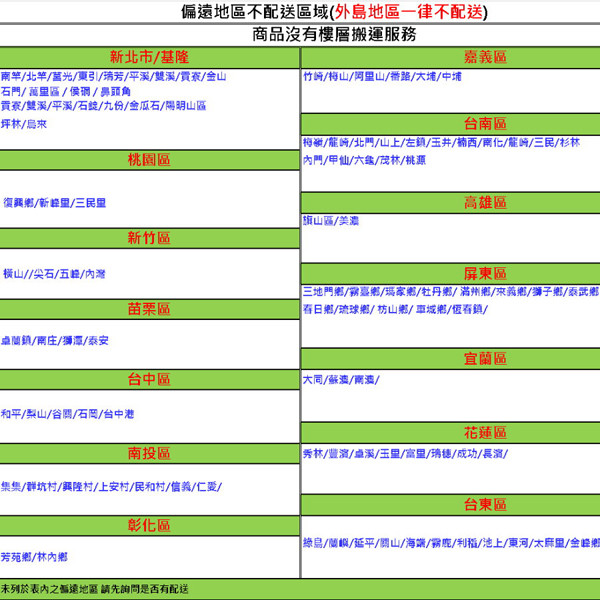Click the 新竹區 heading
The width and height of the screenshot is (600, 600).
pyautogui.click(x=149, y=238)
